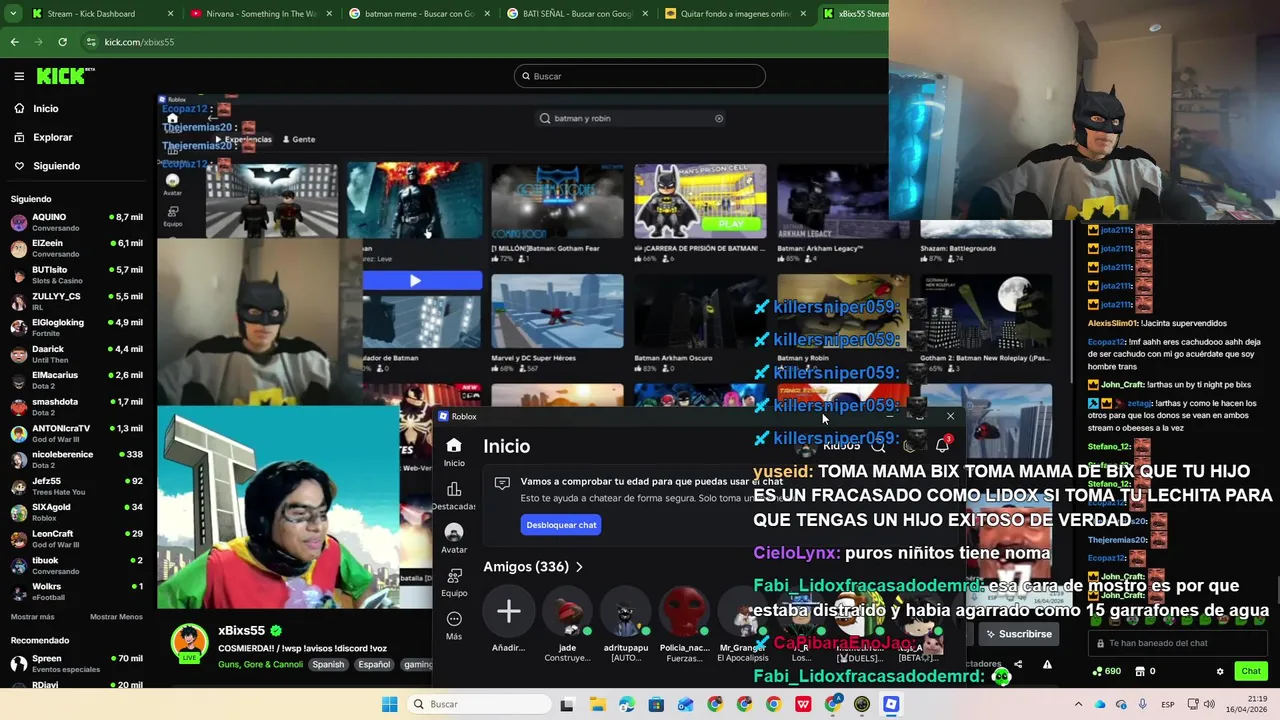Open the 690 channel points icon

tap(1107, 671)
